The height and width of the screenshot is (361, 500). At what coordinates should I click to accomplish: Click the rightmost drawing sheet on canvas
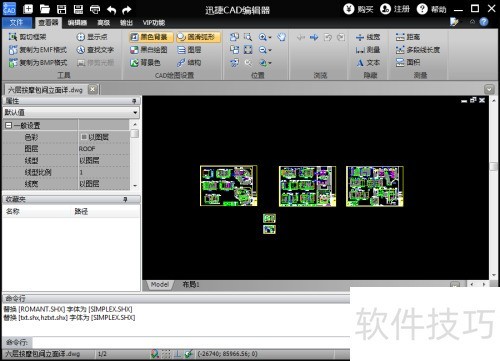(375, 186)
